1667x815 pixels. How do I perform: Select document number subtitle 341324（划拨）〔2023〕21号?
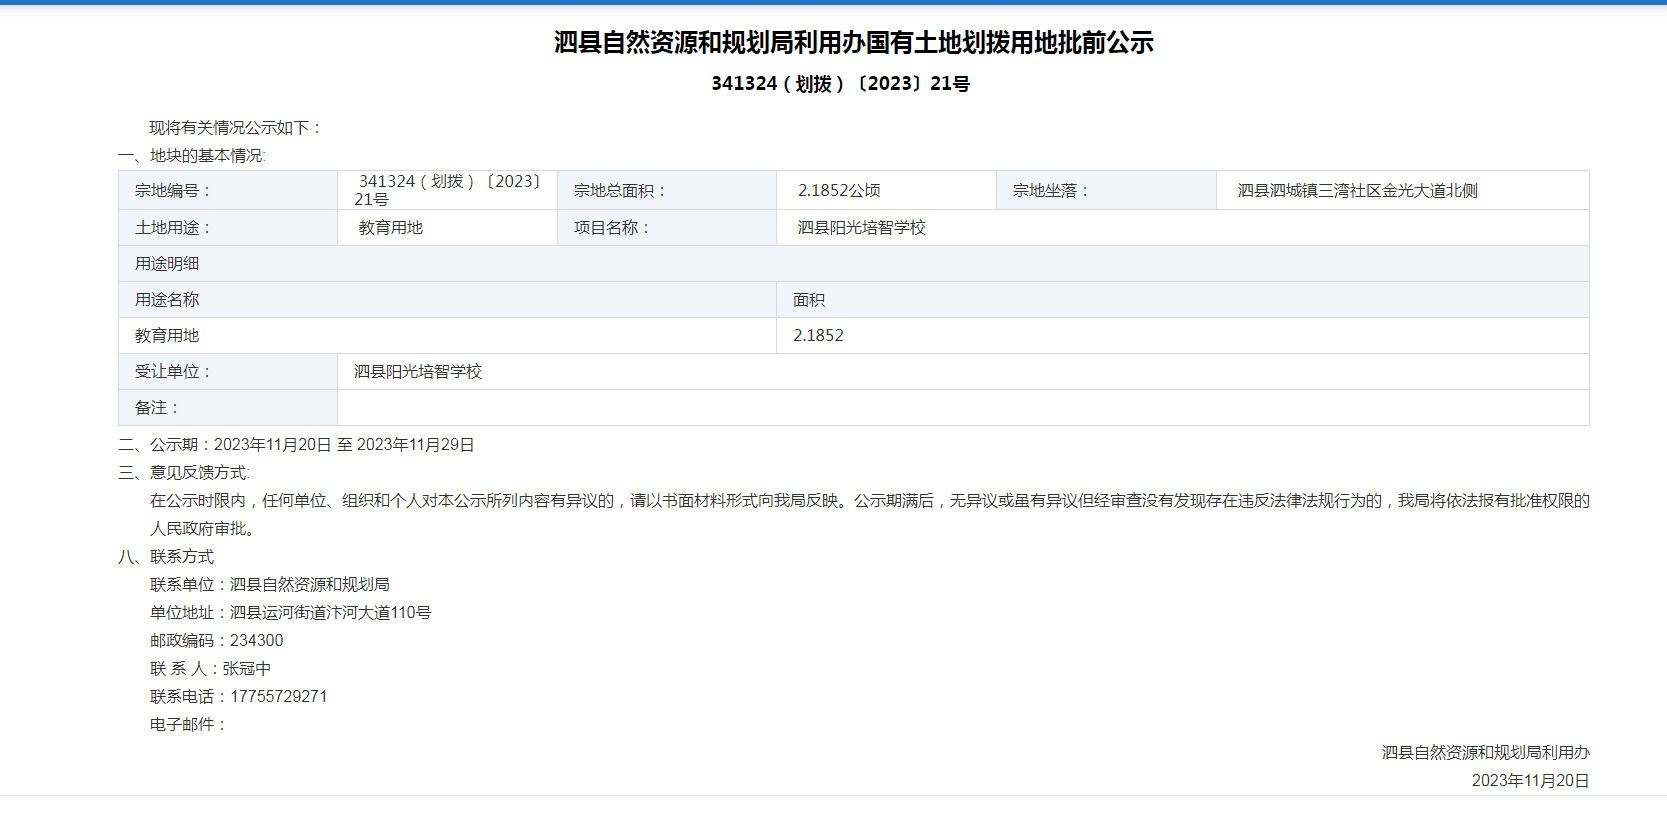pos(841,84)
